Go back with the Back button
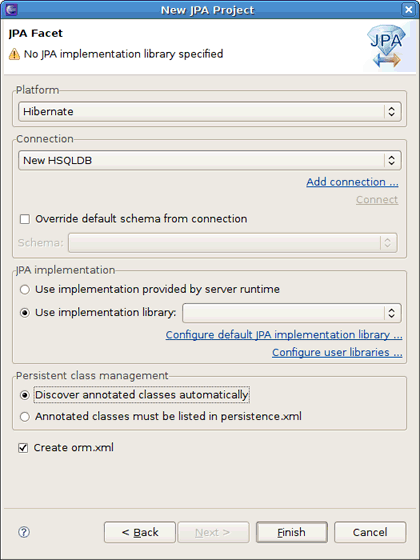Image resolution: width=420 pixels, height=560 pixels. (140, 532)
